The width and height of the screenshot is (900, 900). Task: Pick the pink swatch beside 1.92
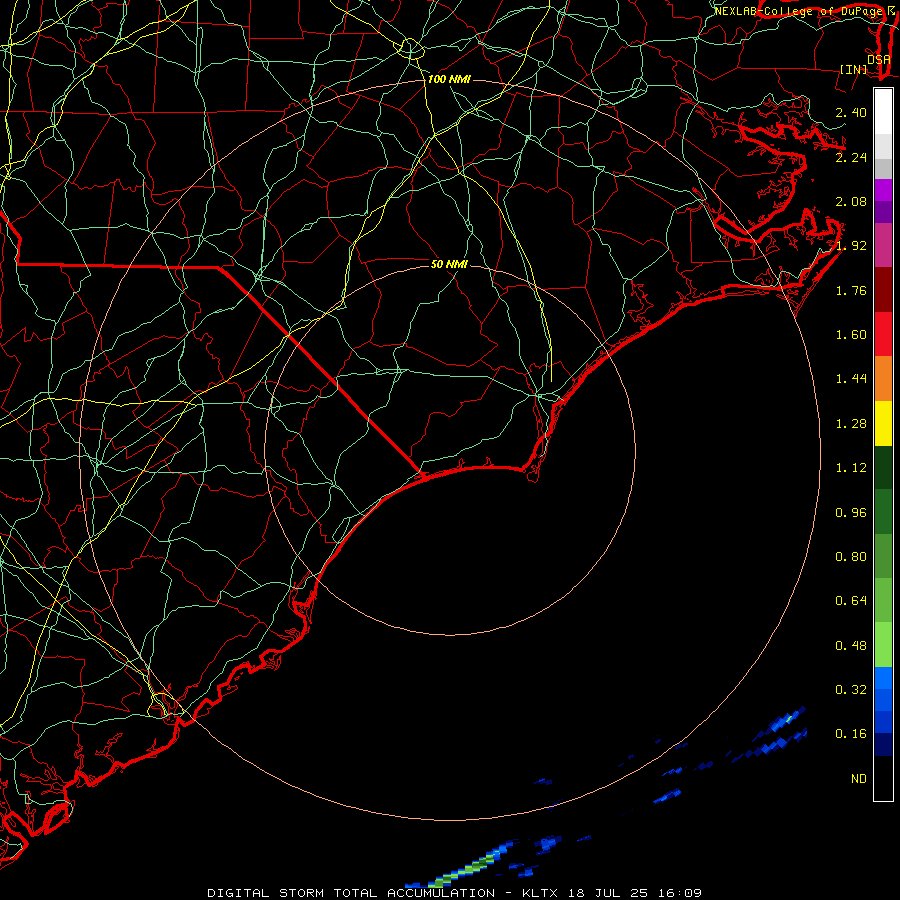point(883,245)
